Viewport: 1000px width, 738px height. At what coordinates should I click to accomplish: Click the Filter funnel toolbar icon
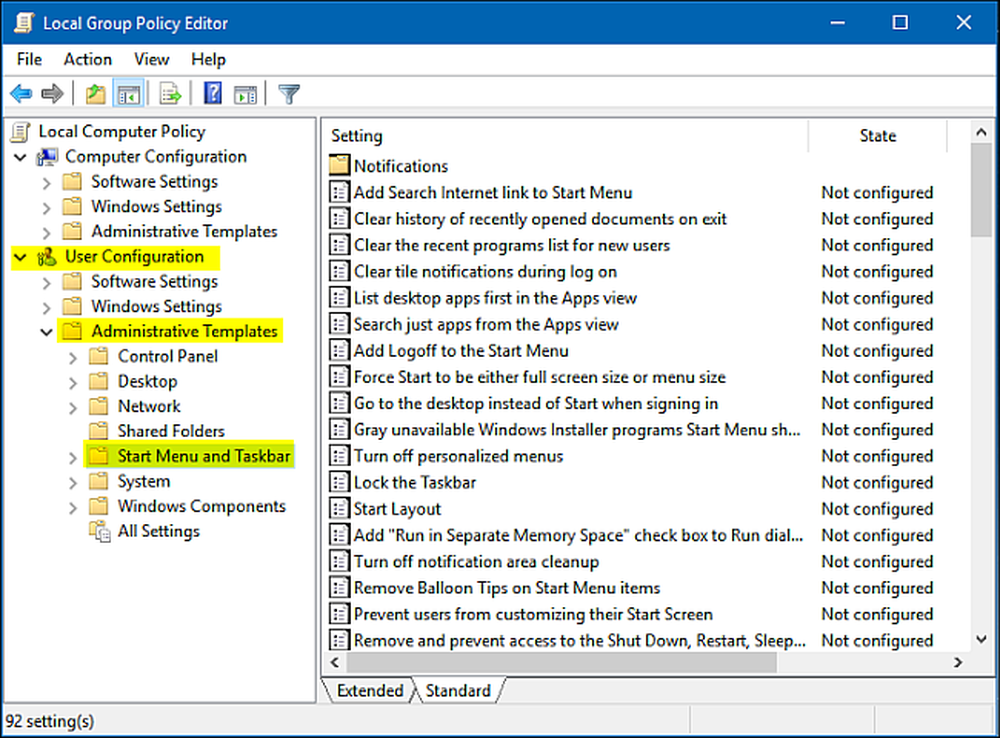coord(289,94)
